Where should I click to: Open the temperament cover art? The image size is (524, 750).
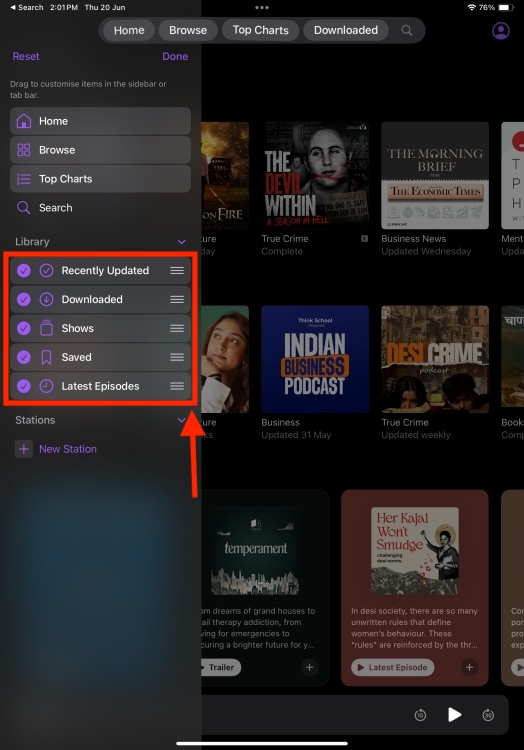click(x=255, y=551)
